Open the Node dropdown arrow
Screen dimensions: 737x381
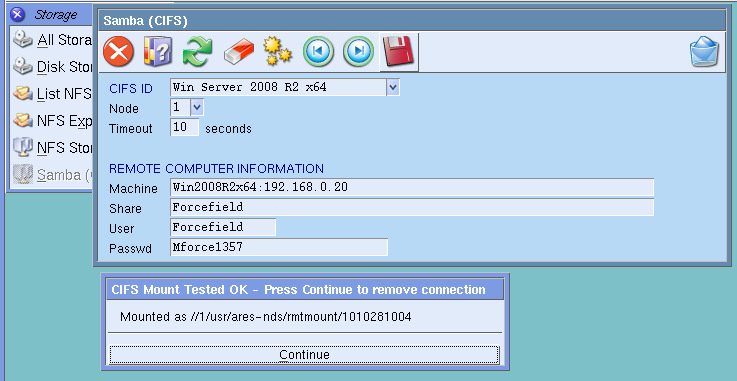197,108
